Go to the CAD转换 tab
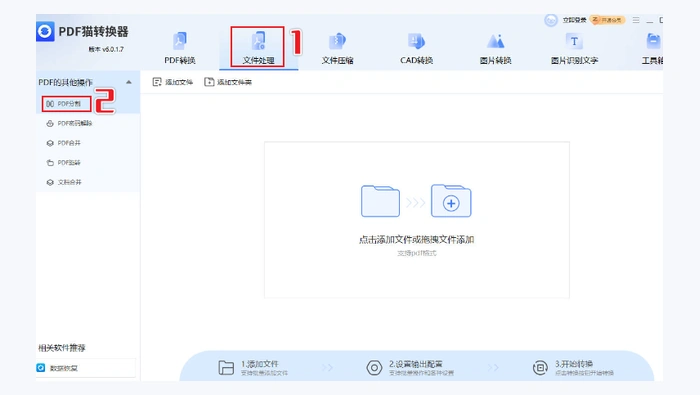700x395 pixels. pyautogui.click(x=416, y=48)
